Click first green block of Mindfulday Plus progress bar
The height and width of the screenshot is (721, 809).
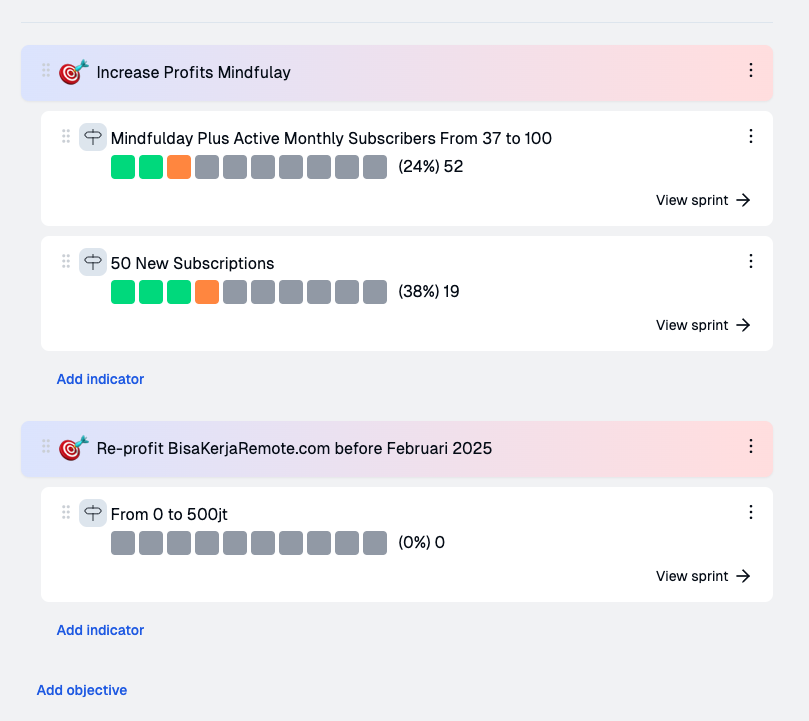123,167
